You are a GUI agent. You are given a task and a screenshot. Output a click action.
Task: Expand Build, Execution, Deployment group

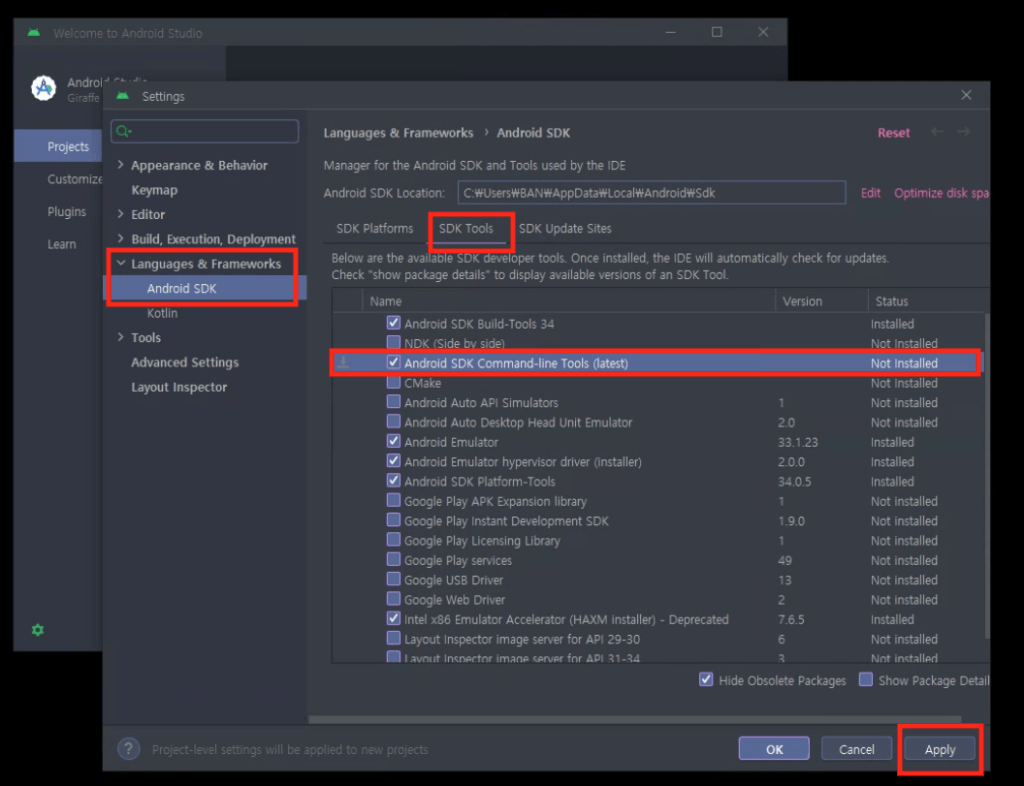(x=121, y=238)
